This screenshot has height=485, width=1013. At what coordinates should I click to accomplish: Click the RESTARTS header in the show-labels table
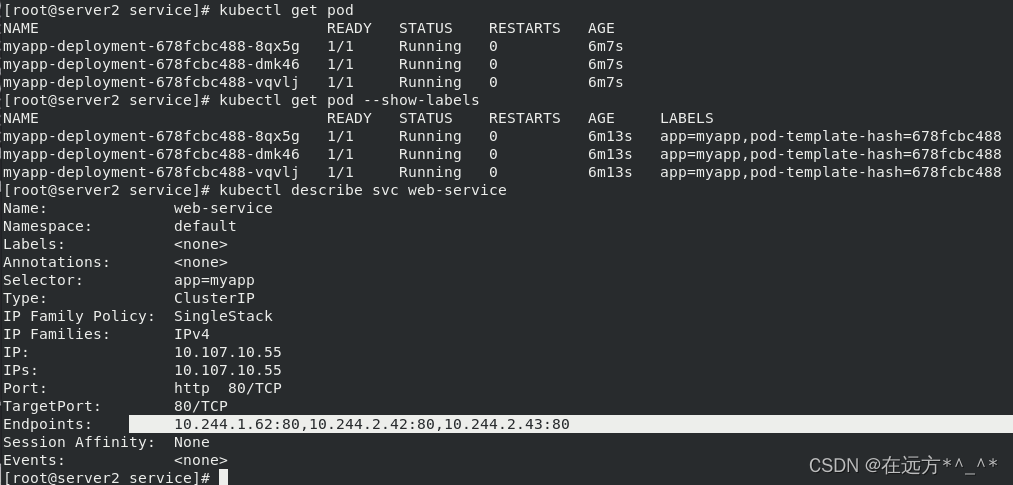tap(525, 118)
